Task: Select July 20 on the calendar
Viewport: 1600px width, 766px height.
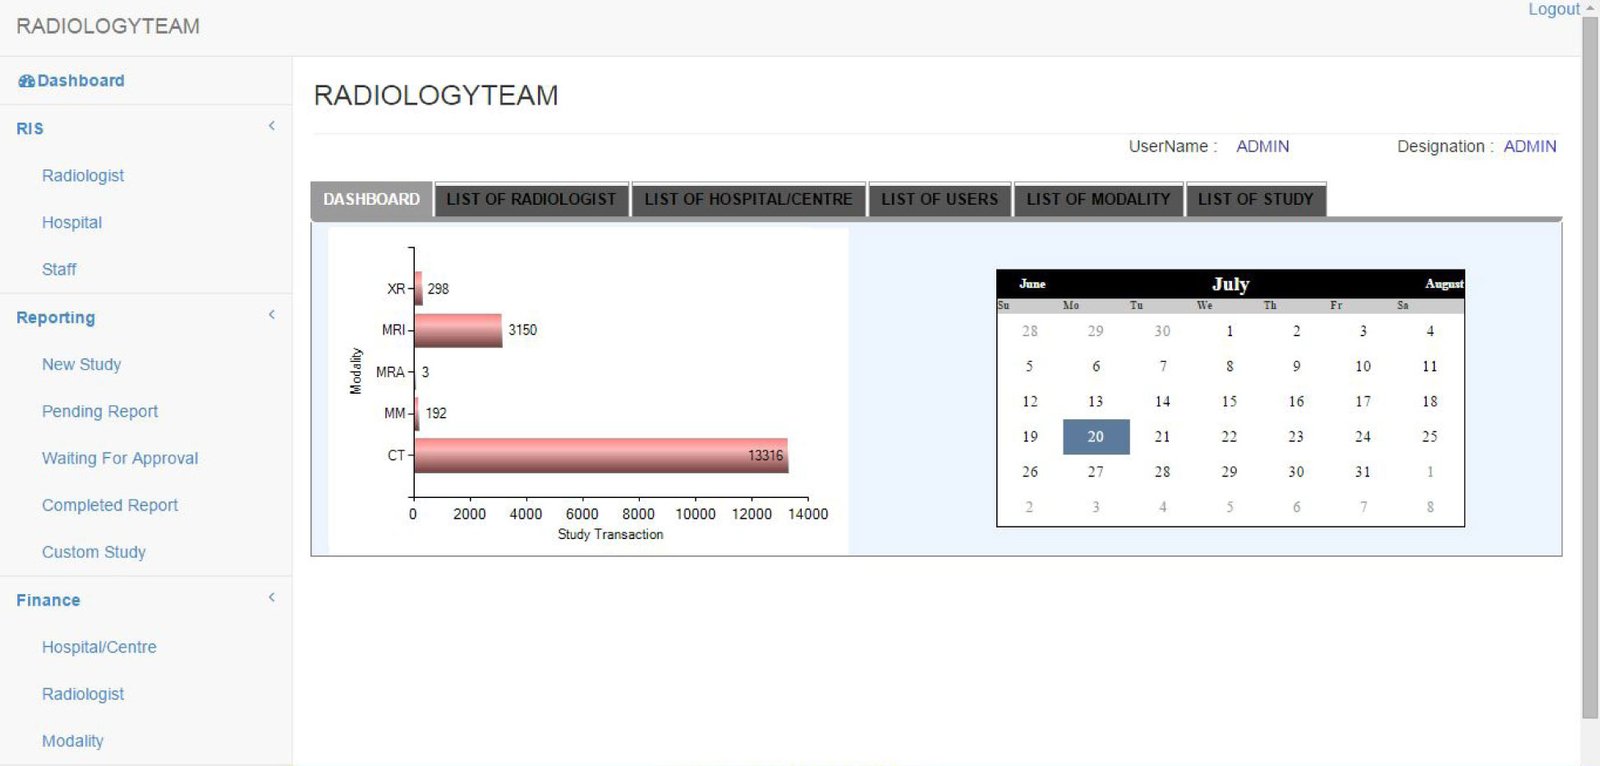Action: (1096, 437)
